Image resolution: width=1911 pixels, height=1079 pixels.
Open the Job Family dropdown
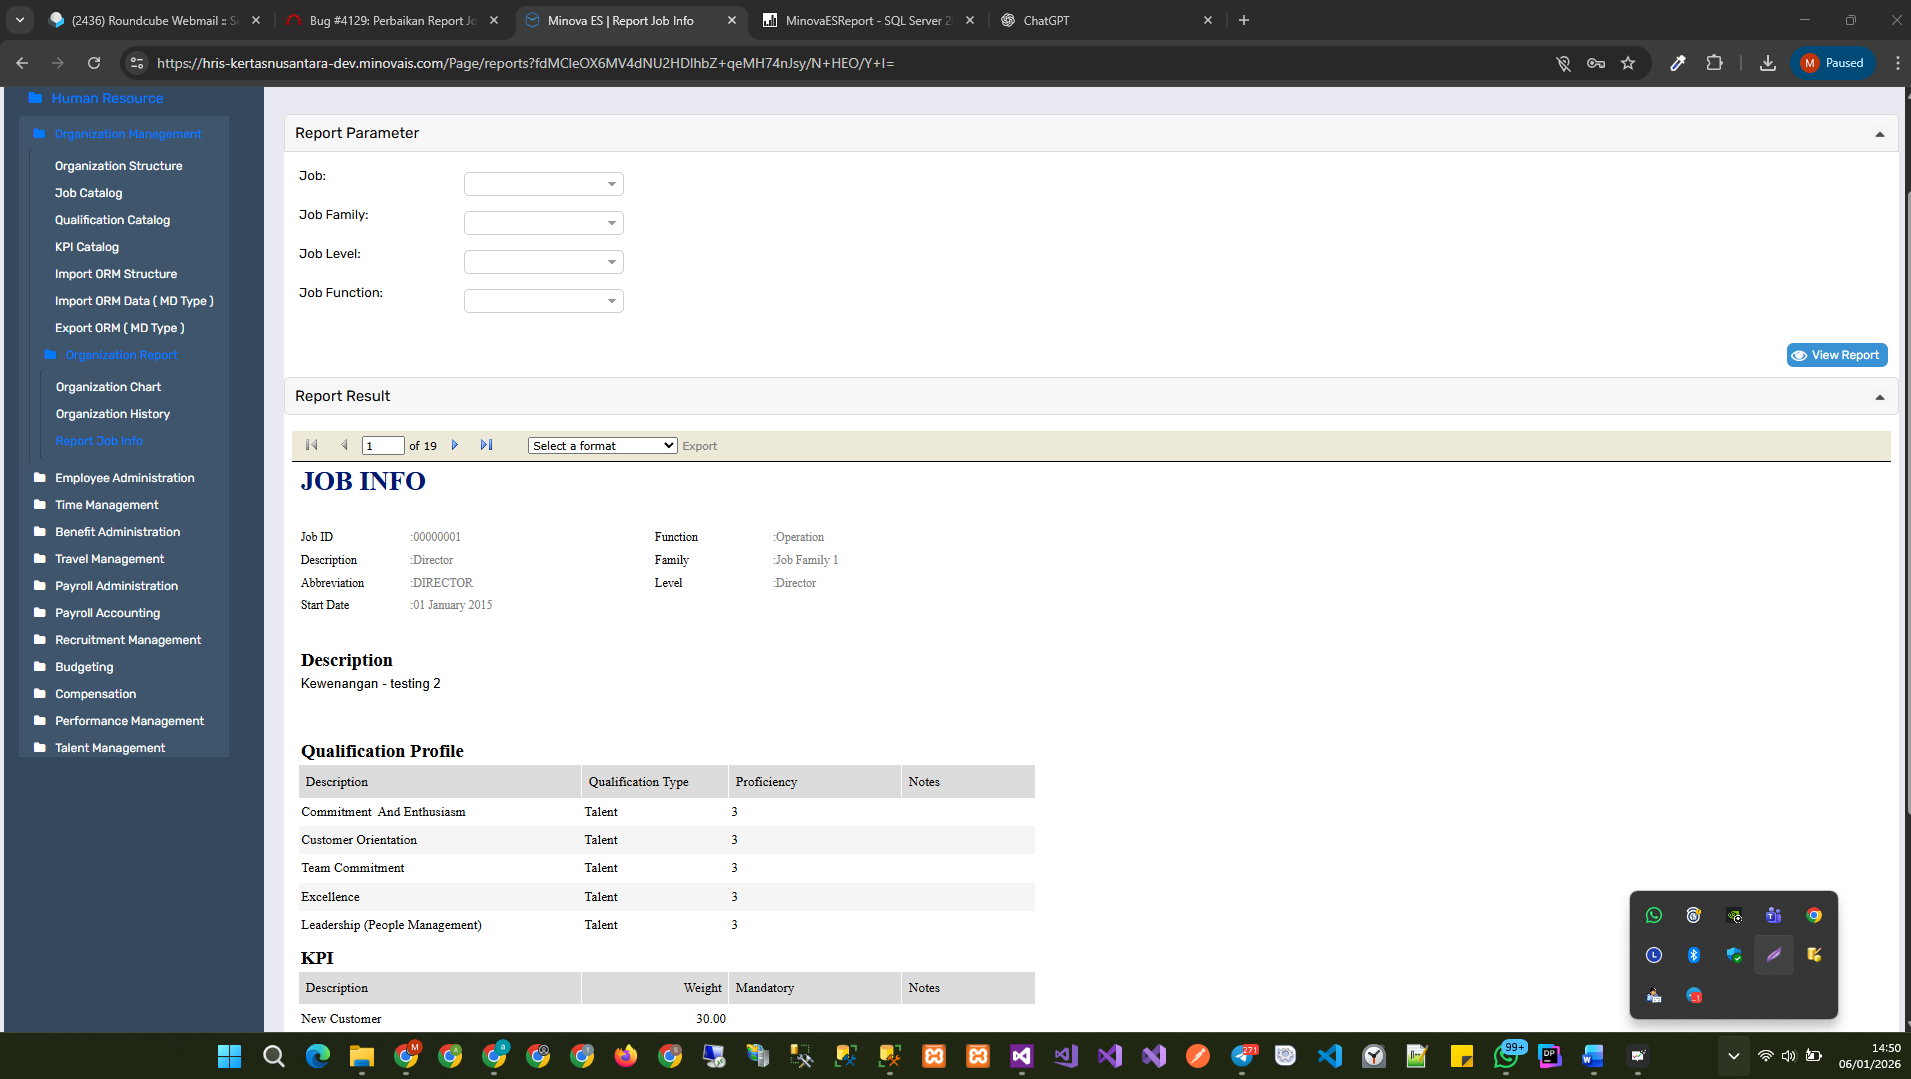click(543, 223)
